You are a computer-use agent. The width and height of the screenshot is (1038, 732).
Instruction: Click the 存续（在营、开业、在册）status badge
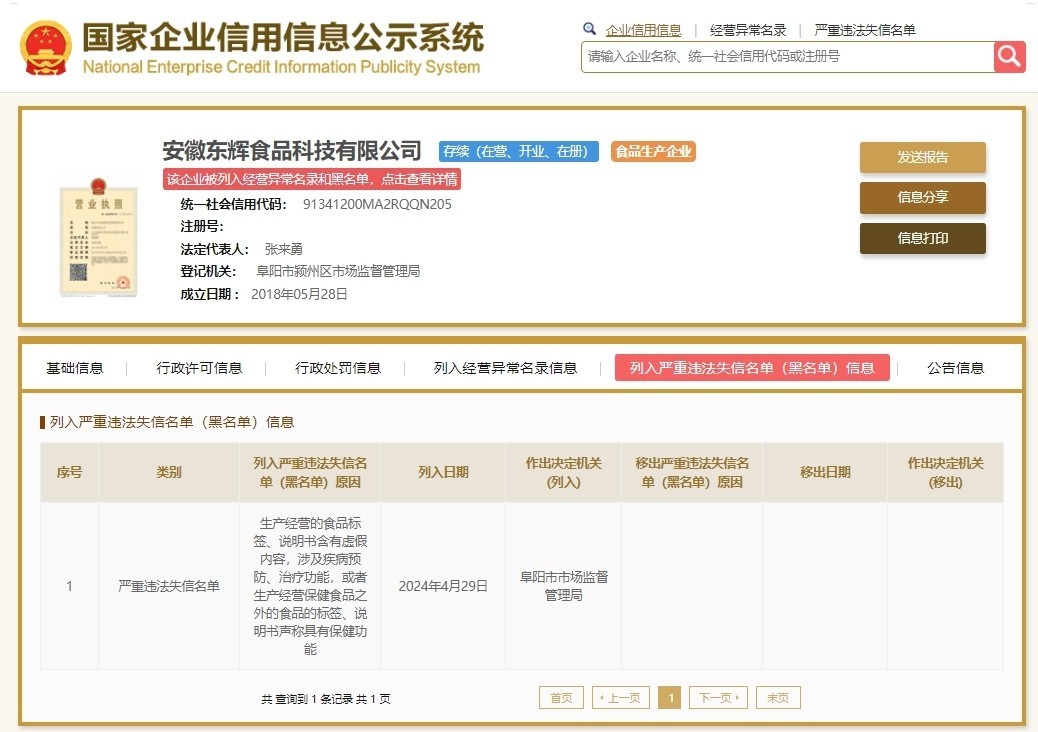(518, 152)
